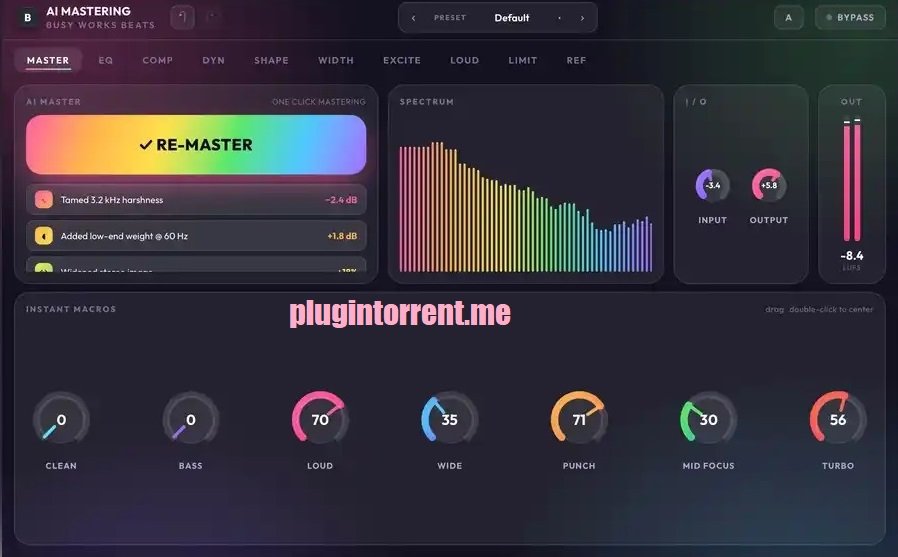The image size is (898, 557).
Task: Click the rainbow spectrum analyzer display
Action: (x=526, y=207)
